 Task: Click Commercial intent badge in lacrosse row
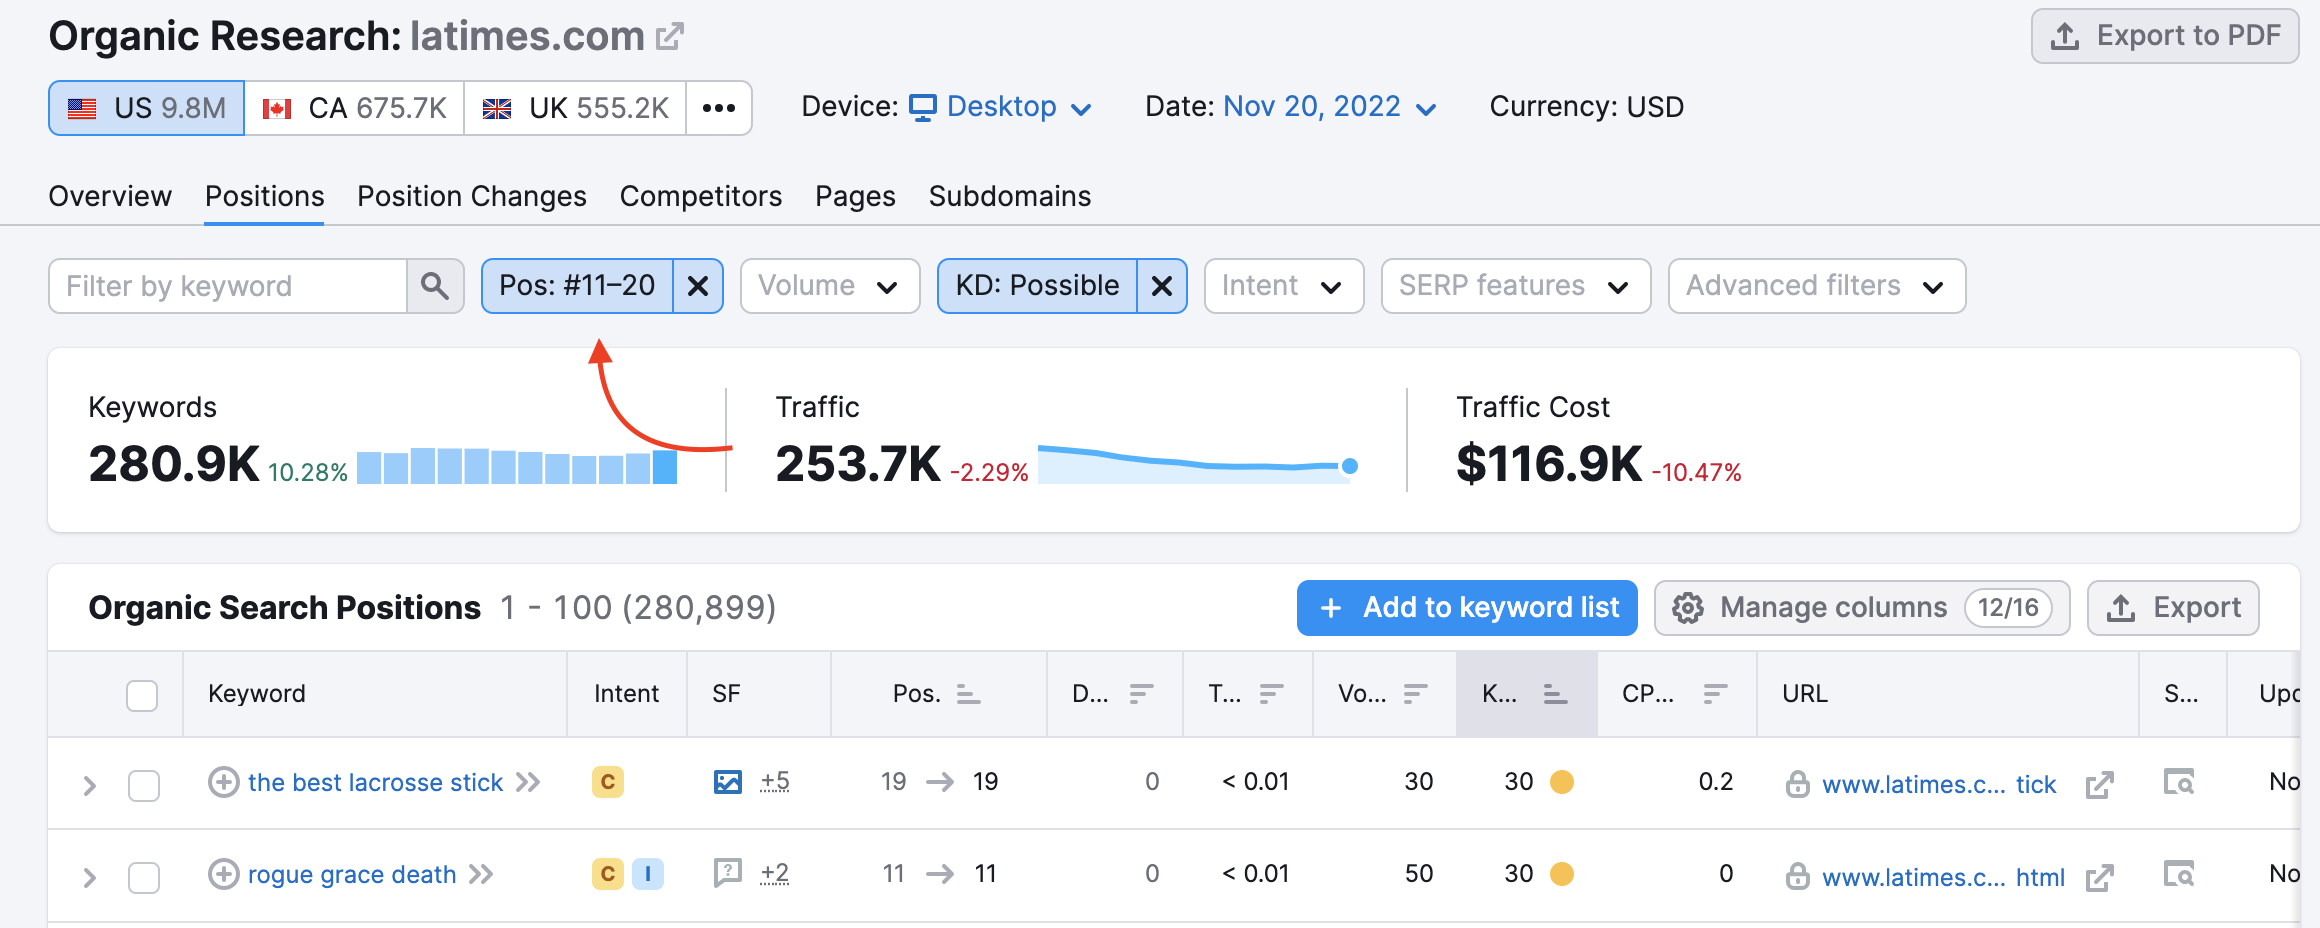point(608,782)
